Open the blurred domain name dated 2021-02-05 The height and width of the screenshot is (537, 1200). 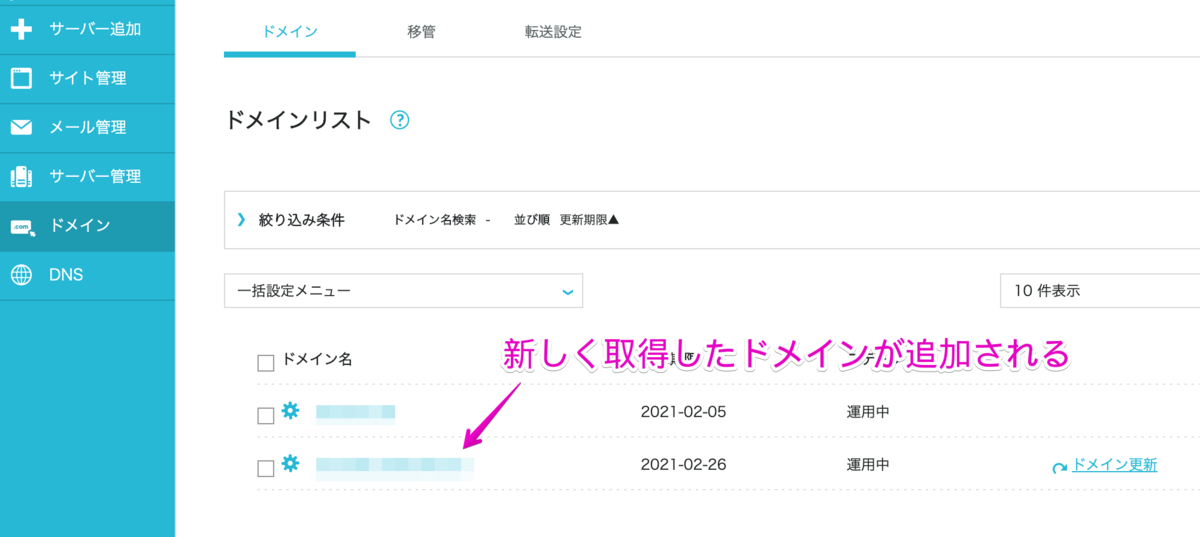(x=355, y=412)
